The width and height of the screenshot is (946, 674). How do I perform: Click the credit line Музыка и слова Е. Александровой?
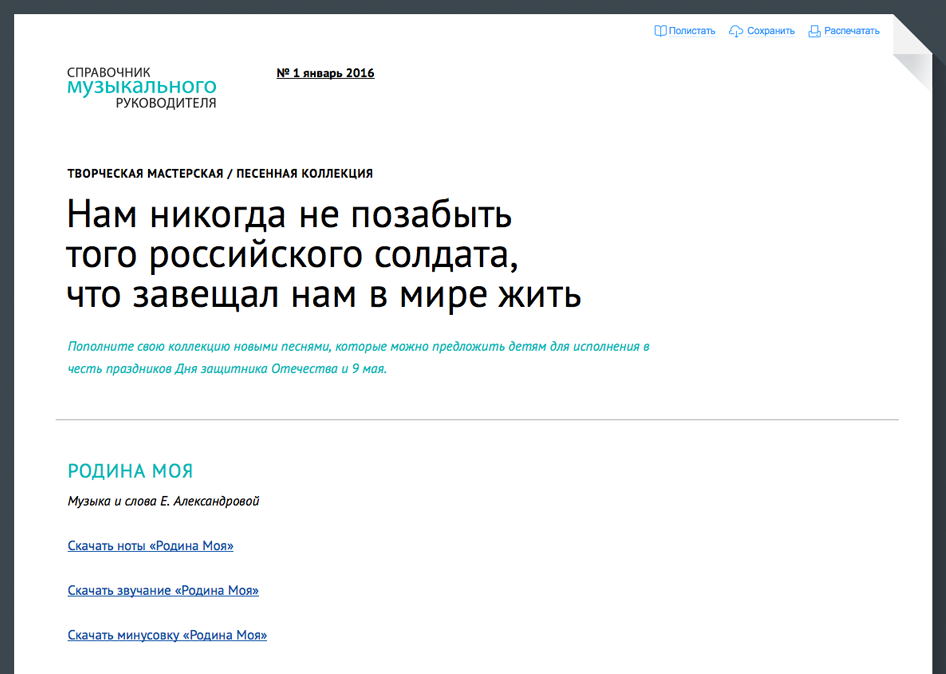click(163, 501)
